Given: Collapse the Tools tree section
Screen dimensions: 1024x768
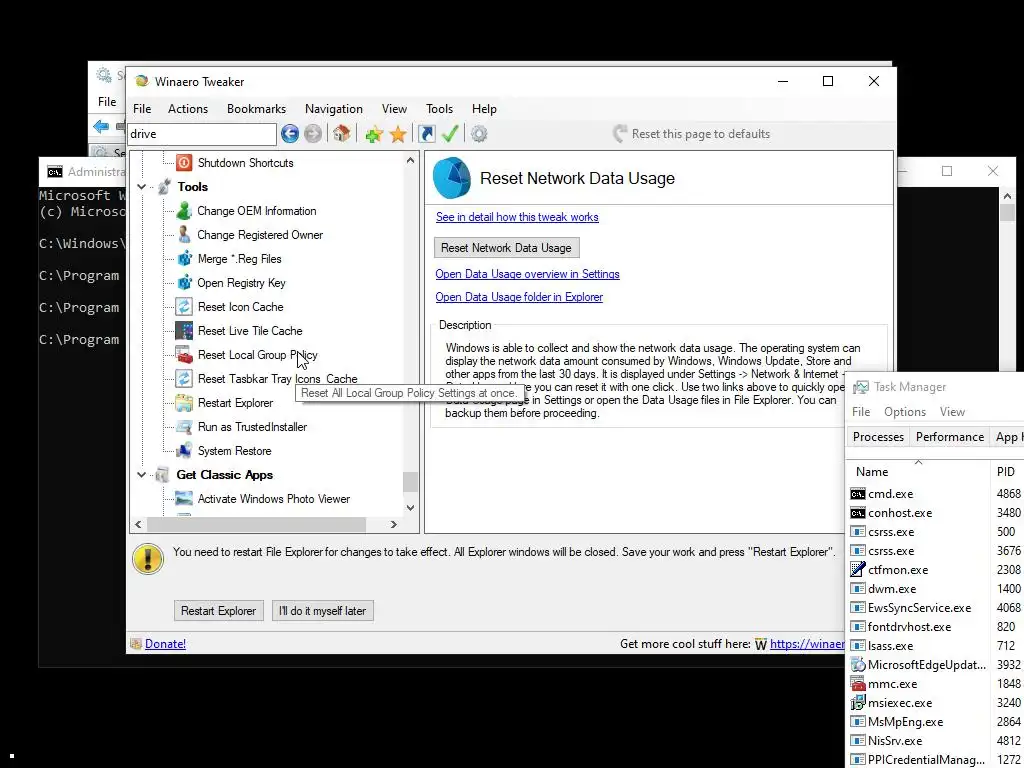Looking at the screenshot, I should [141, 187].
